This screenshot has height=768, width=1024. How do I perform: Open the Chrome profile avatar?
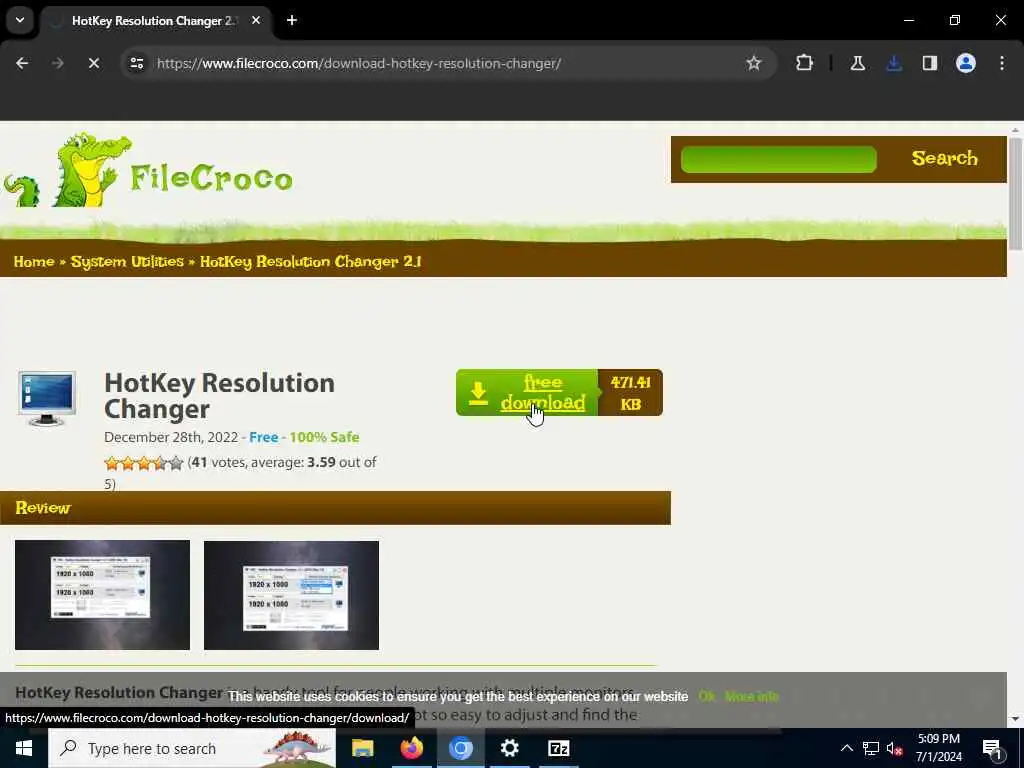[966, 63]
